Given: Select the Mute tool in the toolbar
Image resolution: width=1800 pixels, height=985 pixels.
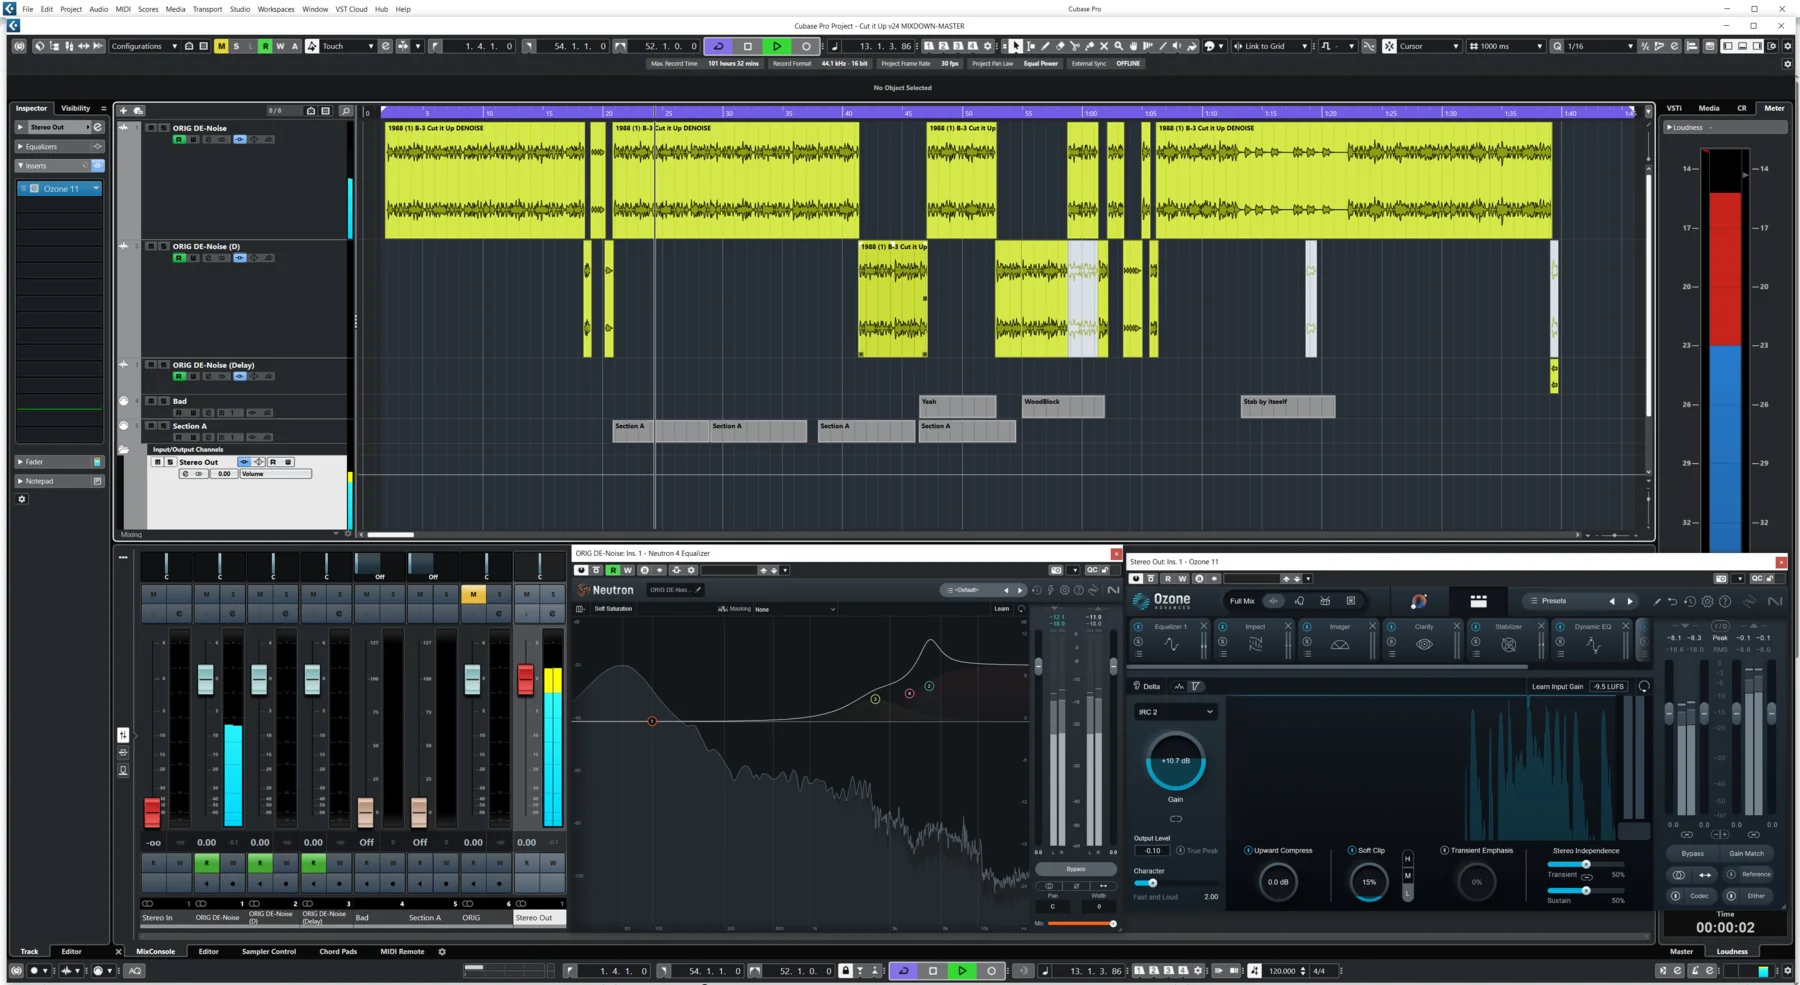Looking at the screenshot, I should [1104, 46].
